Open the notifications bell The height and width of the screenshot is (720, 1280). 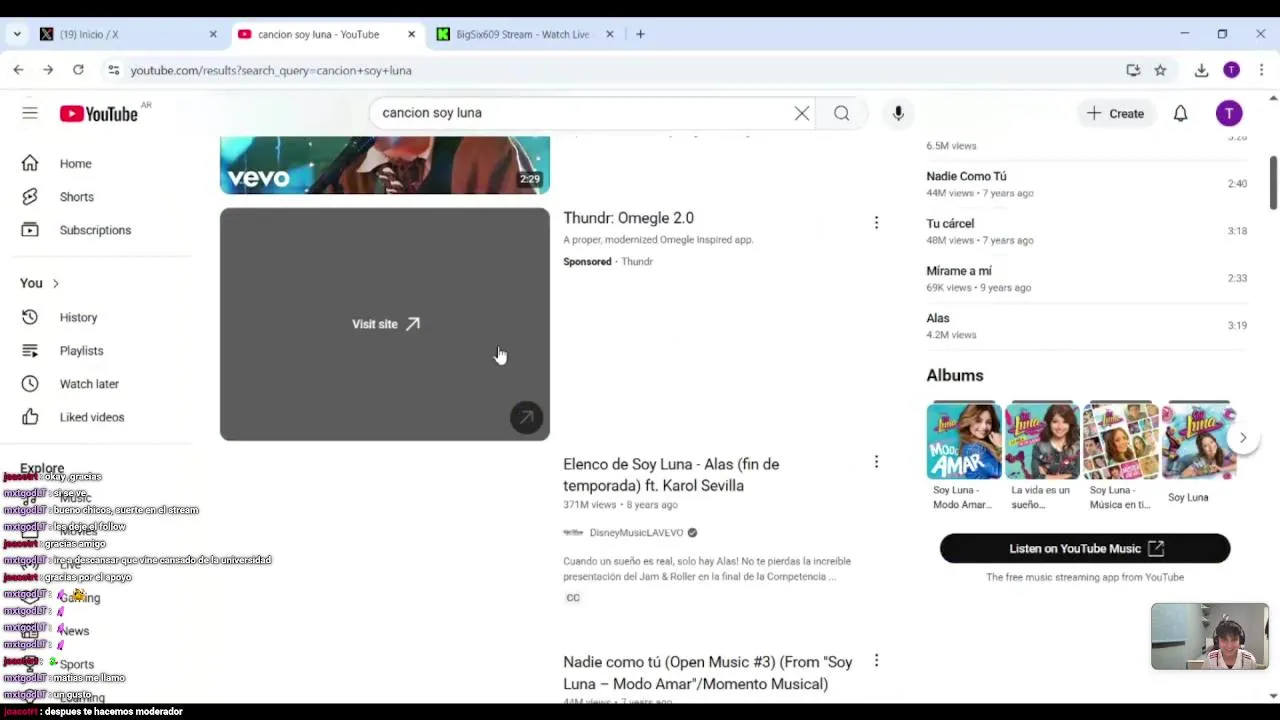point(1180,113)
